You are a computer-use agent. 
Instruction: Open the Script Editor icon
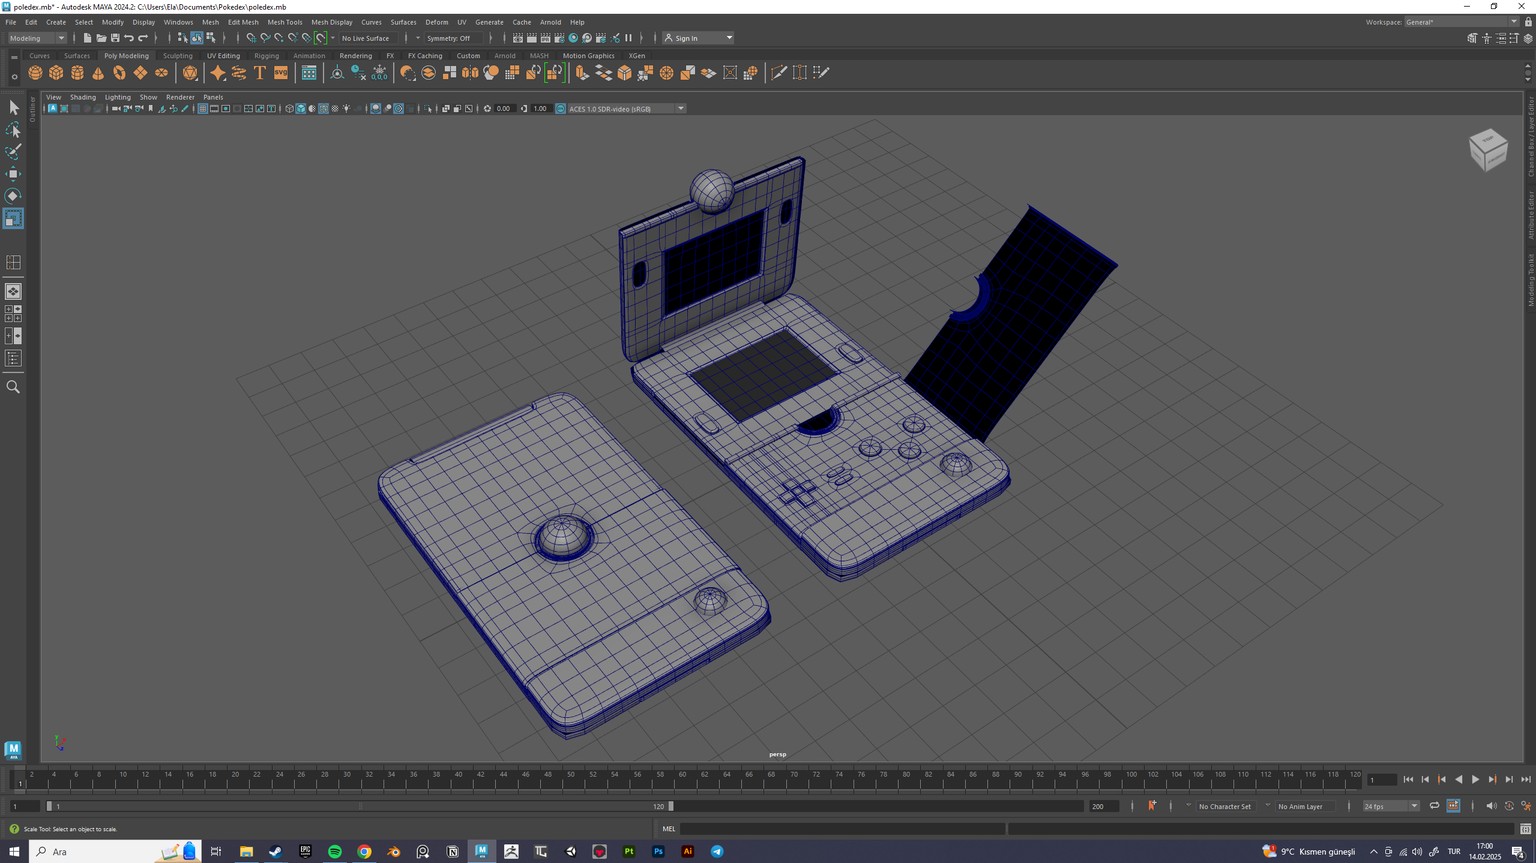click(1526, 829)
